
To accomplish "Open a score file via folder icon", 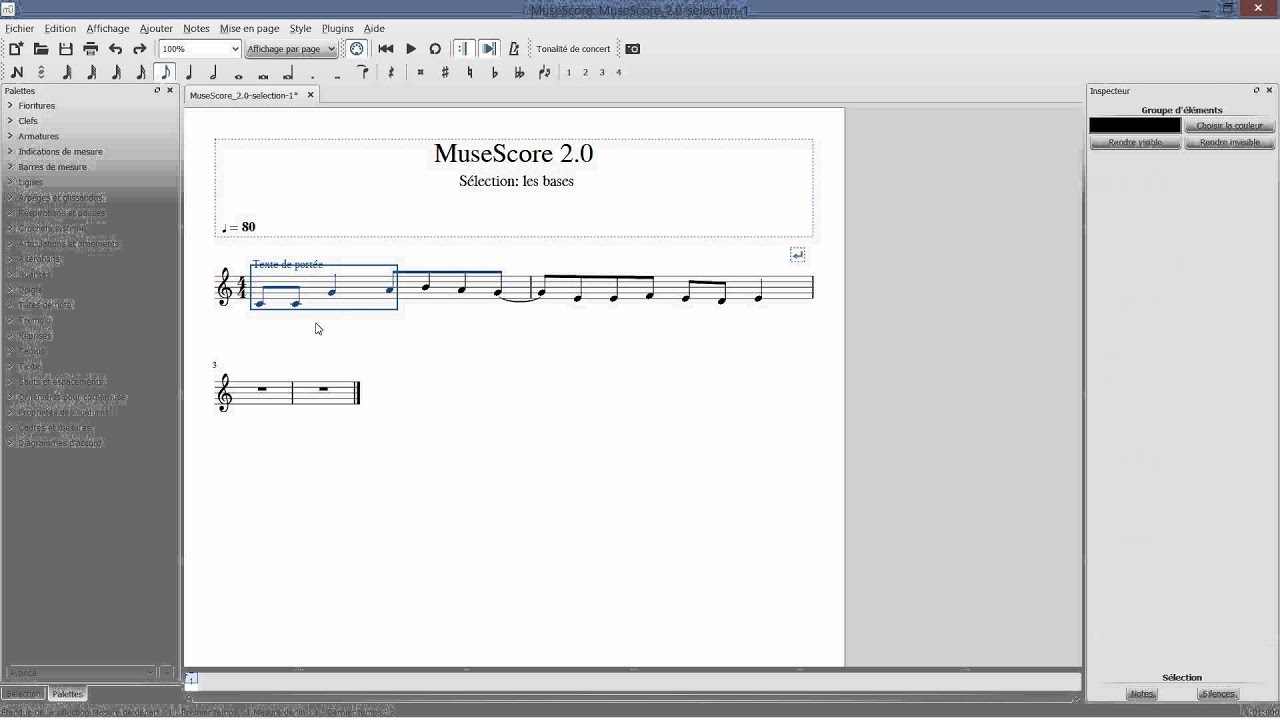I will [x=41, y=49].
